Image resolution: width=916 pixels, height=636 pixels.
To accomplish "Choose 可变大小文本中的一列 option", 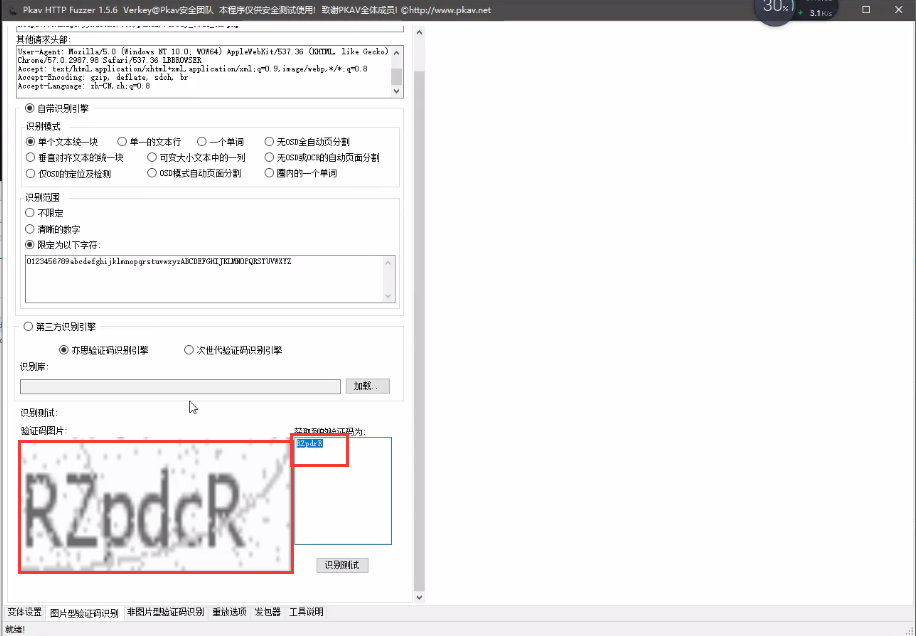I will tap(152, 157).
